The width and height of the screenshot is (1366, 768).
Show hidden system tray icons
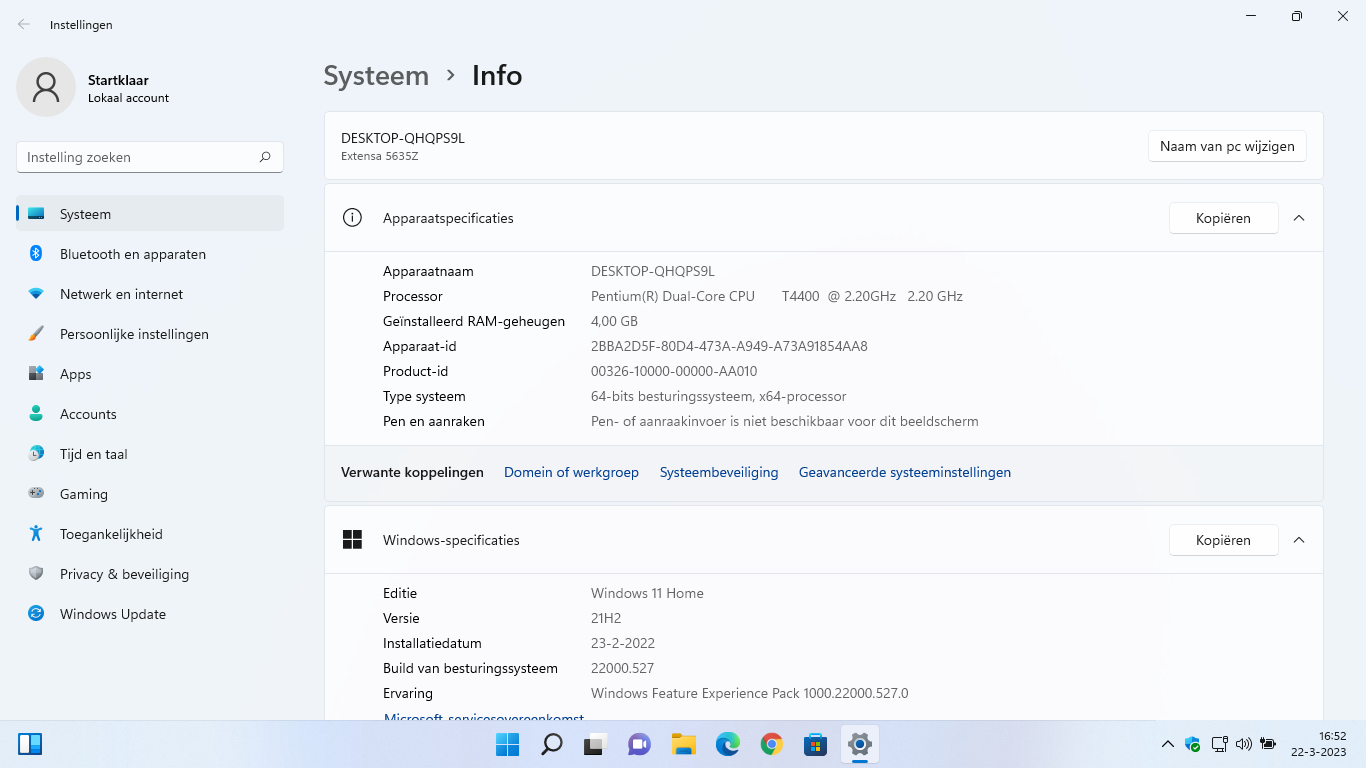(1167, 744)
